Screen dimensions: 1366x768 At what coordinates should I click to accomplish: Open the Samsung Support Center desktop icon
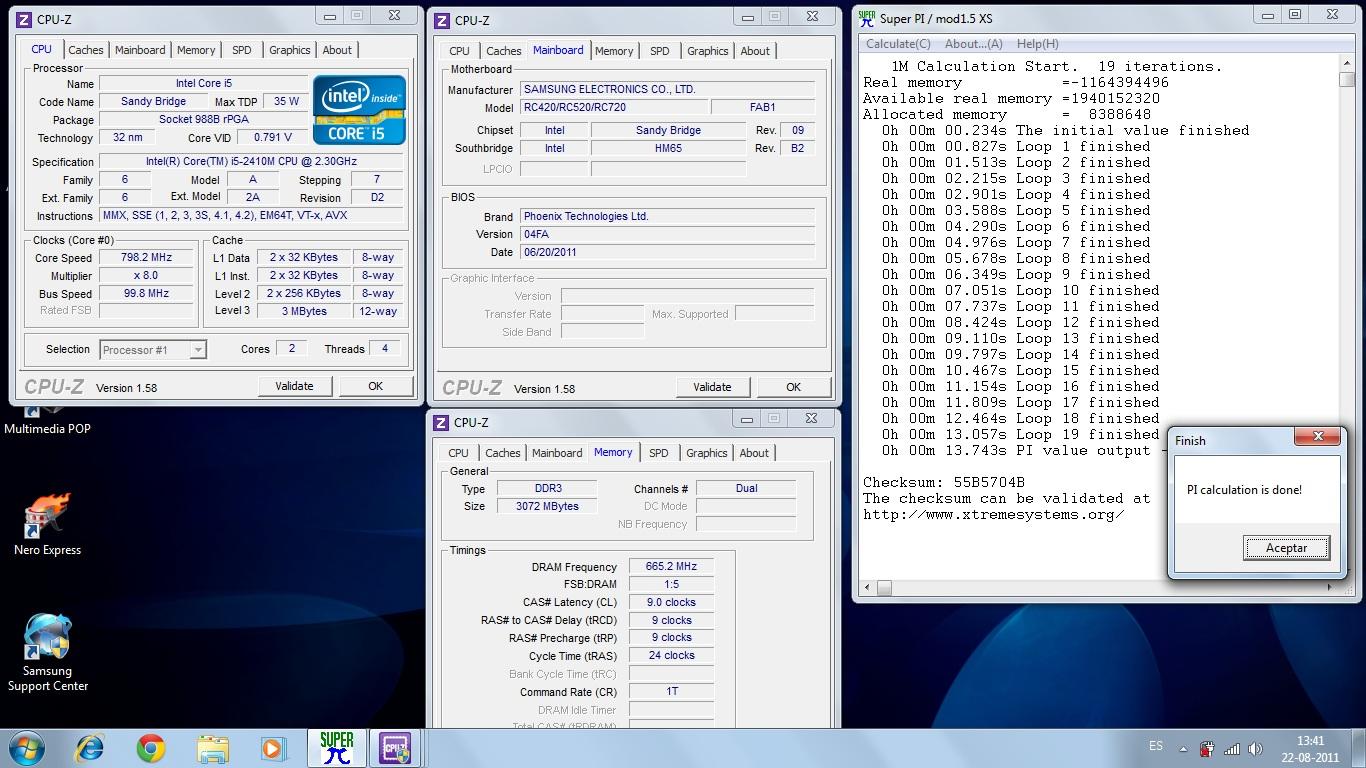47,653
